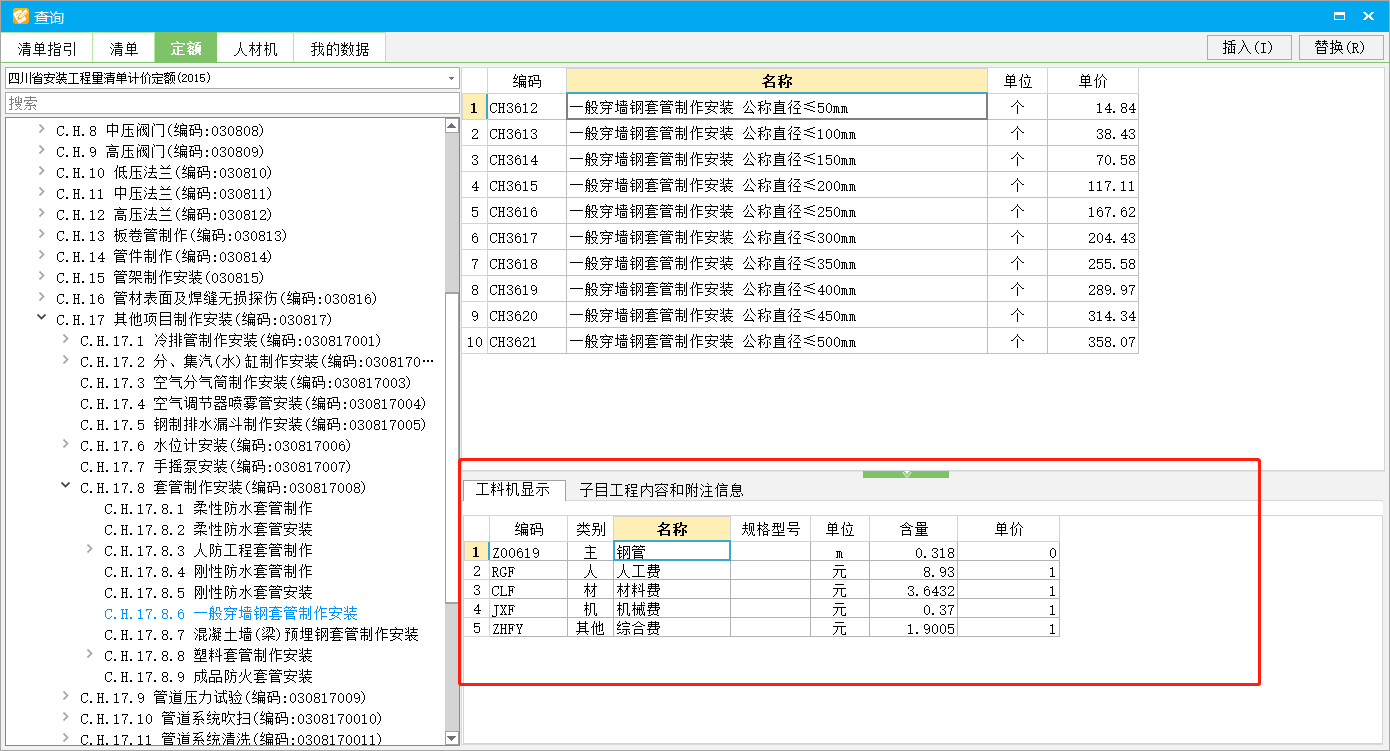This screenshot has height=751, width=1390.
Task: Expand C.H.17.1 冷排管制作安装 node
Action: tap(66, 340)
